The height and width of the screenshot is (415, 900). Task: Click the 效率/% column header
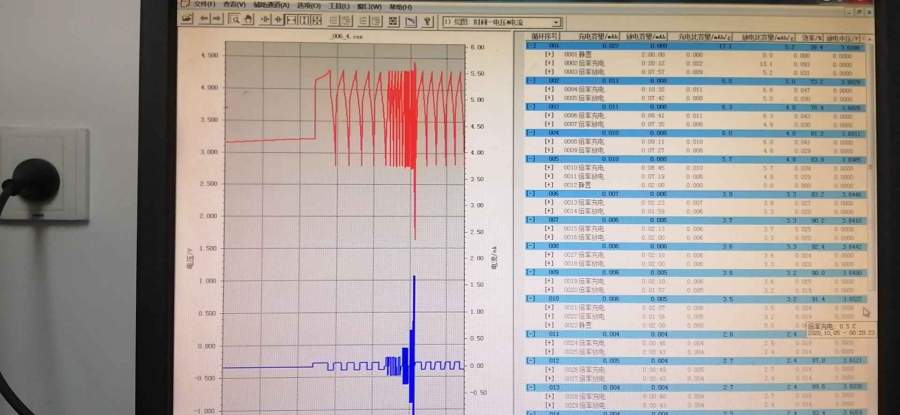[812, 38]
